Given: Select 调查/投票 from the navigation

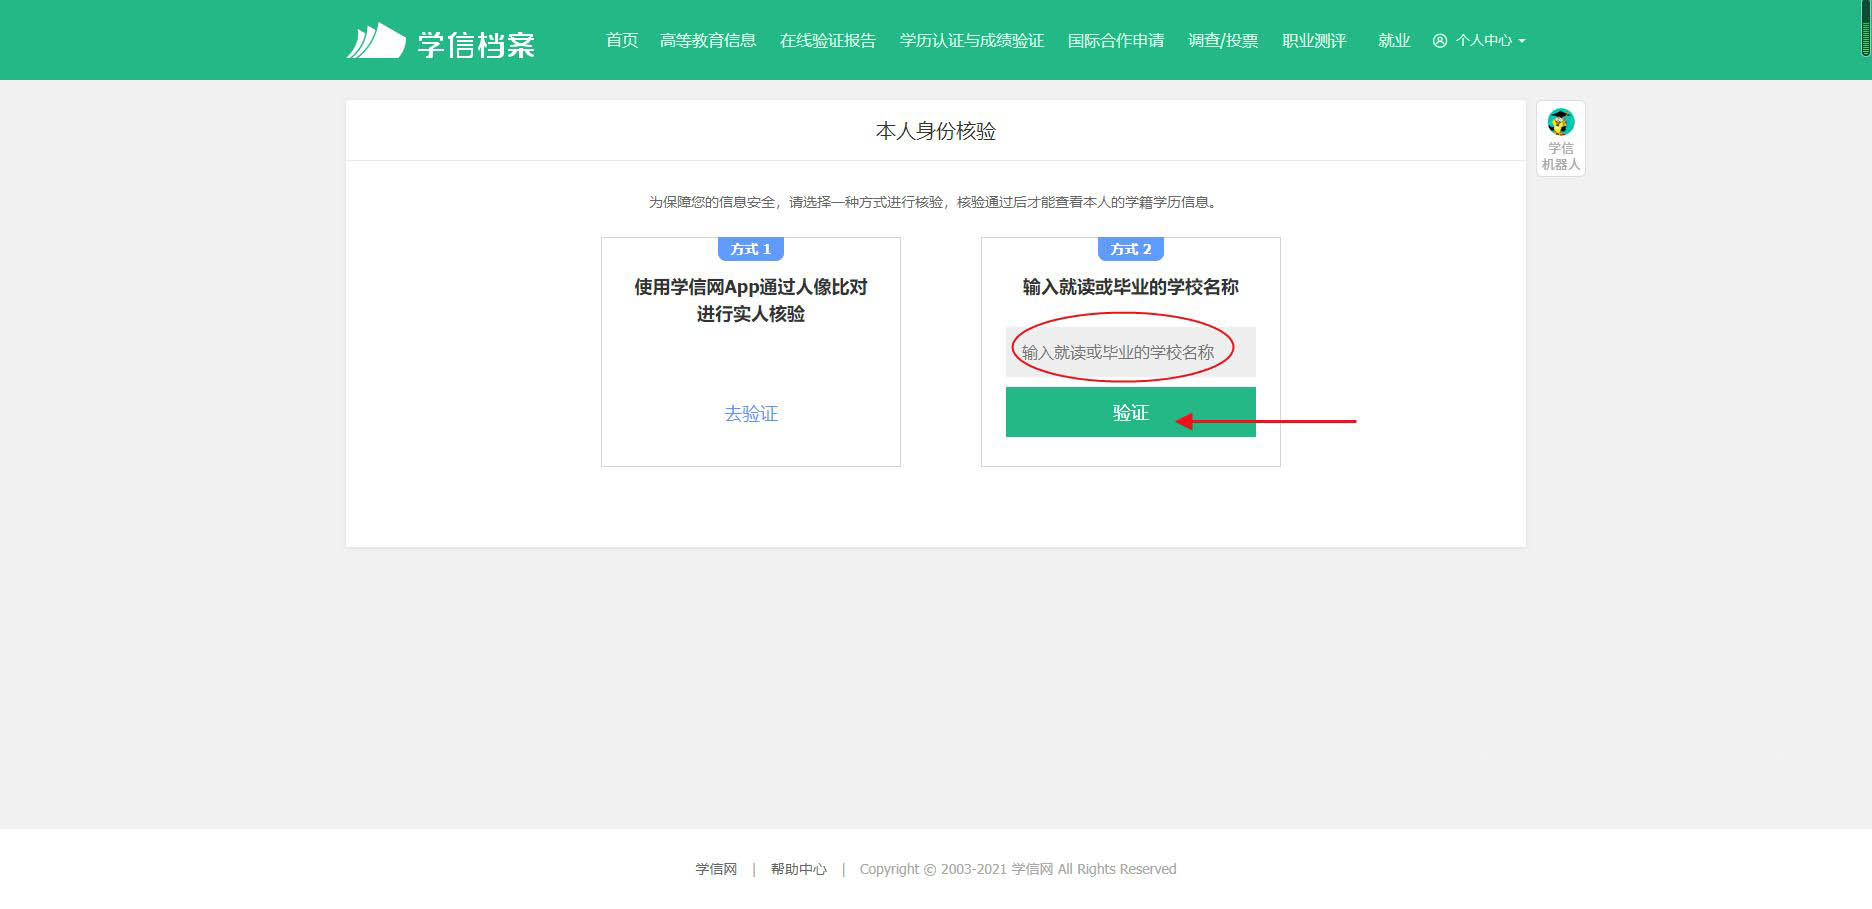Looking at the screenshot, I should [1222, 41].
